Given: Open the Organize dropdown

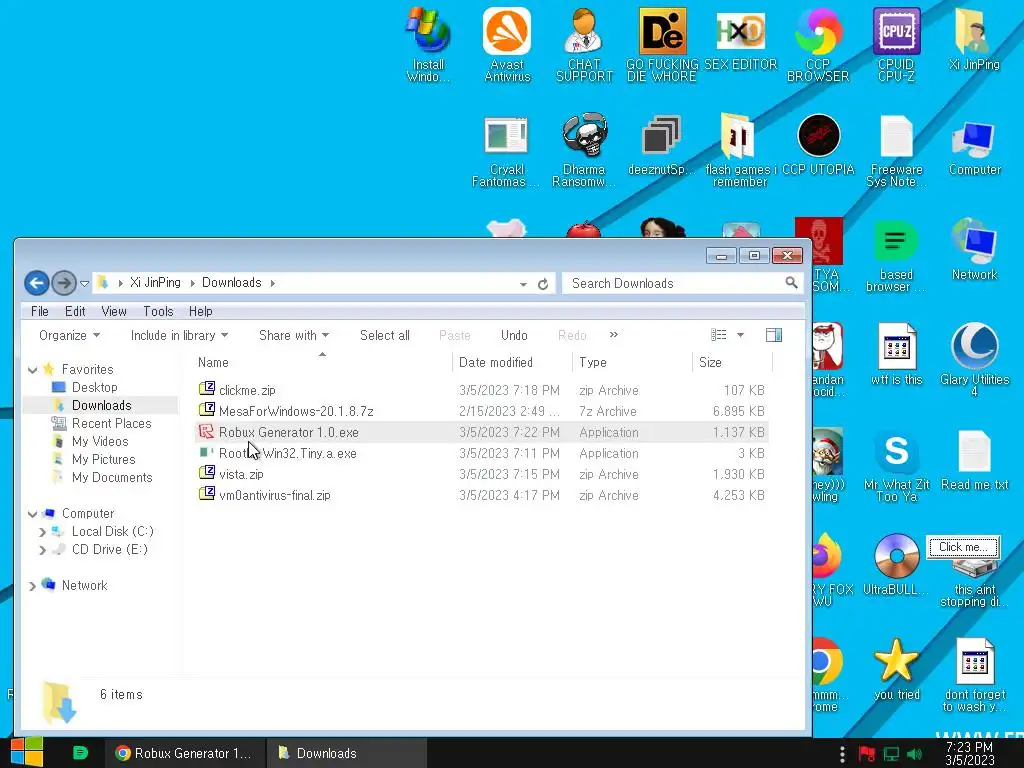Looking at the screenshot, I should [69, 335].
